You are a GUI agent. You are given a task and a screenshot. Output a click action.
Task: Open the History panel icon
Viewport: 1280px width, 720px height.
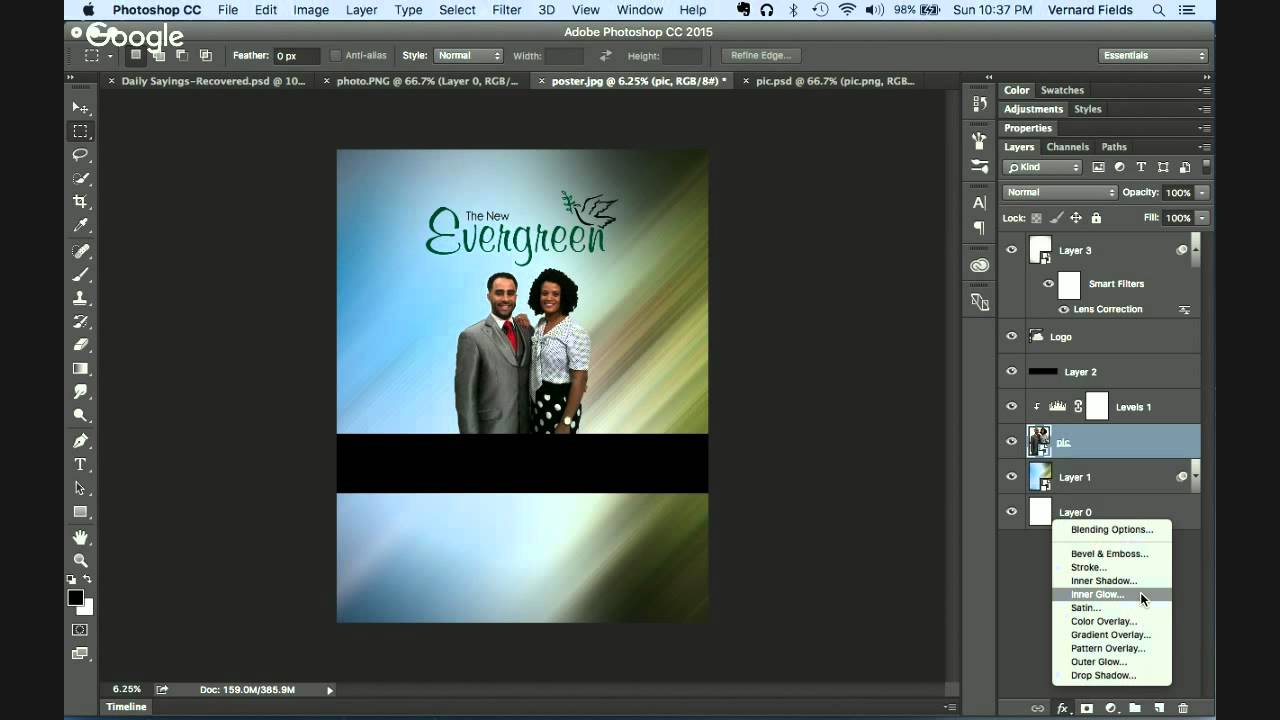979,102
